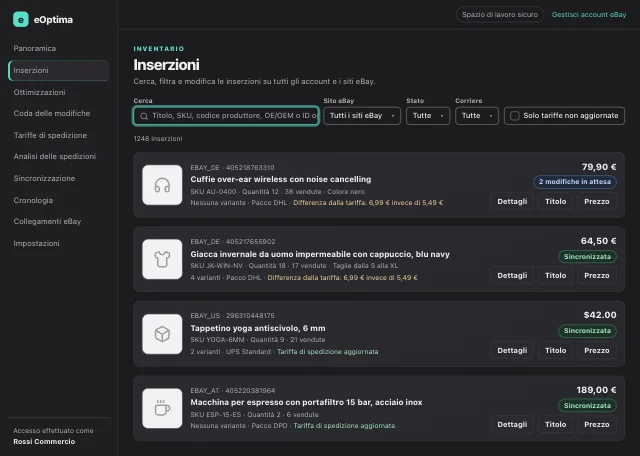Viewport: 640px width, 456px height.
Task: Open Dettagli for Cuffie over-ear listing
Action: [512, 202]
